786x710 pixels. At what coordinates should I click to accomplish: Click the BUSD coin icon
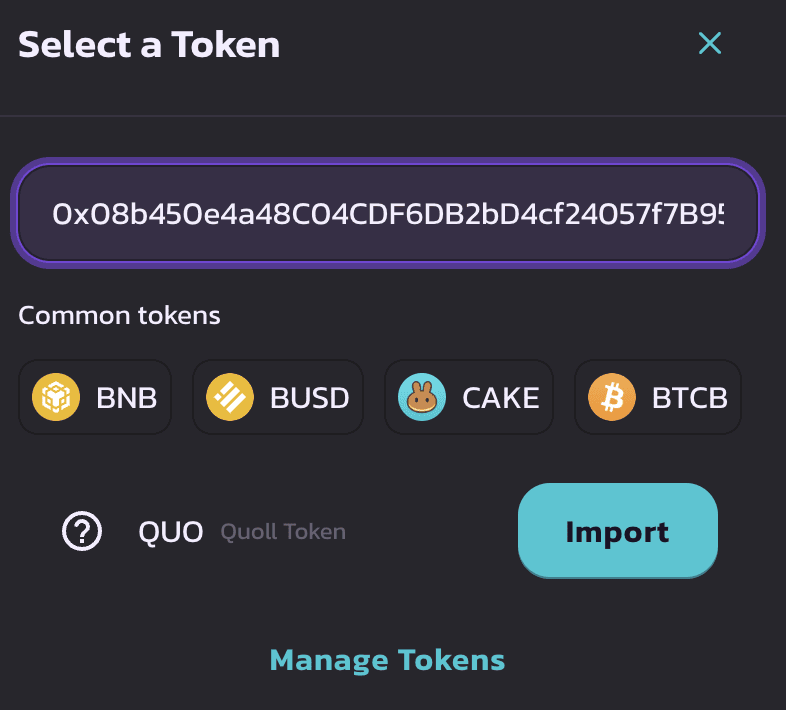click(230, 397)
